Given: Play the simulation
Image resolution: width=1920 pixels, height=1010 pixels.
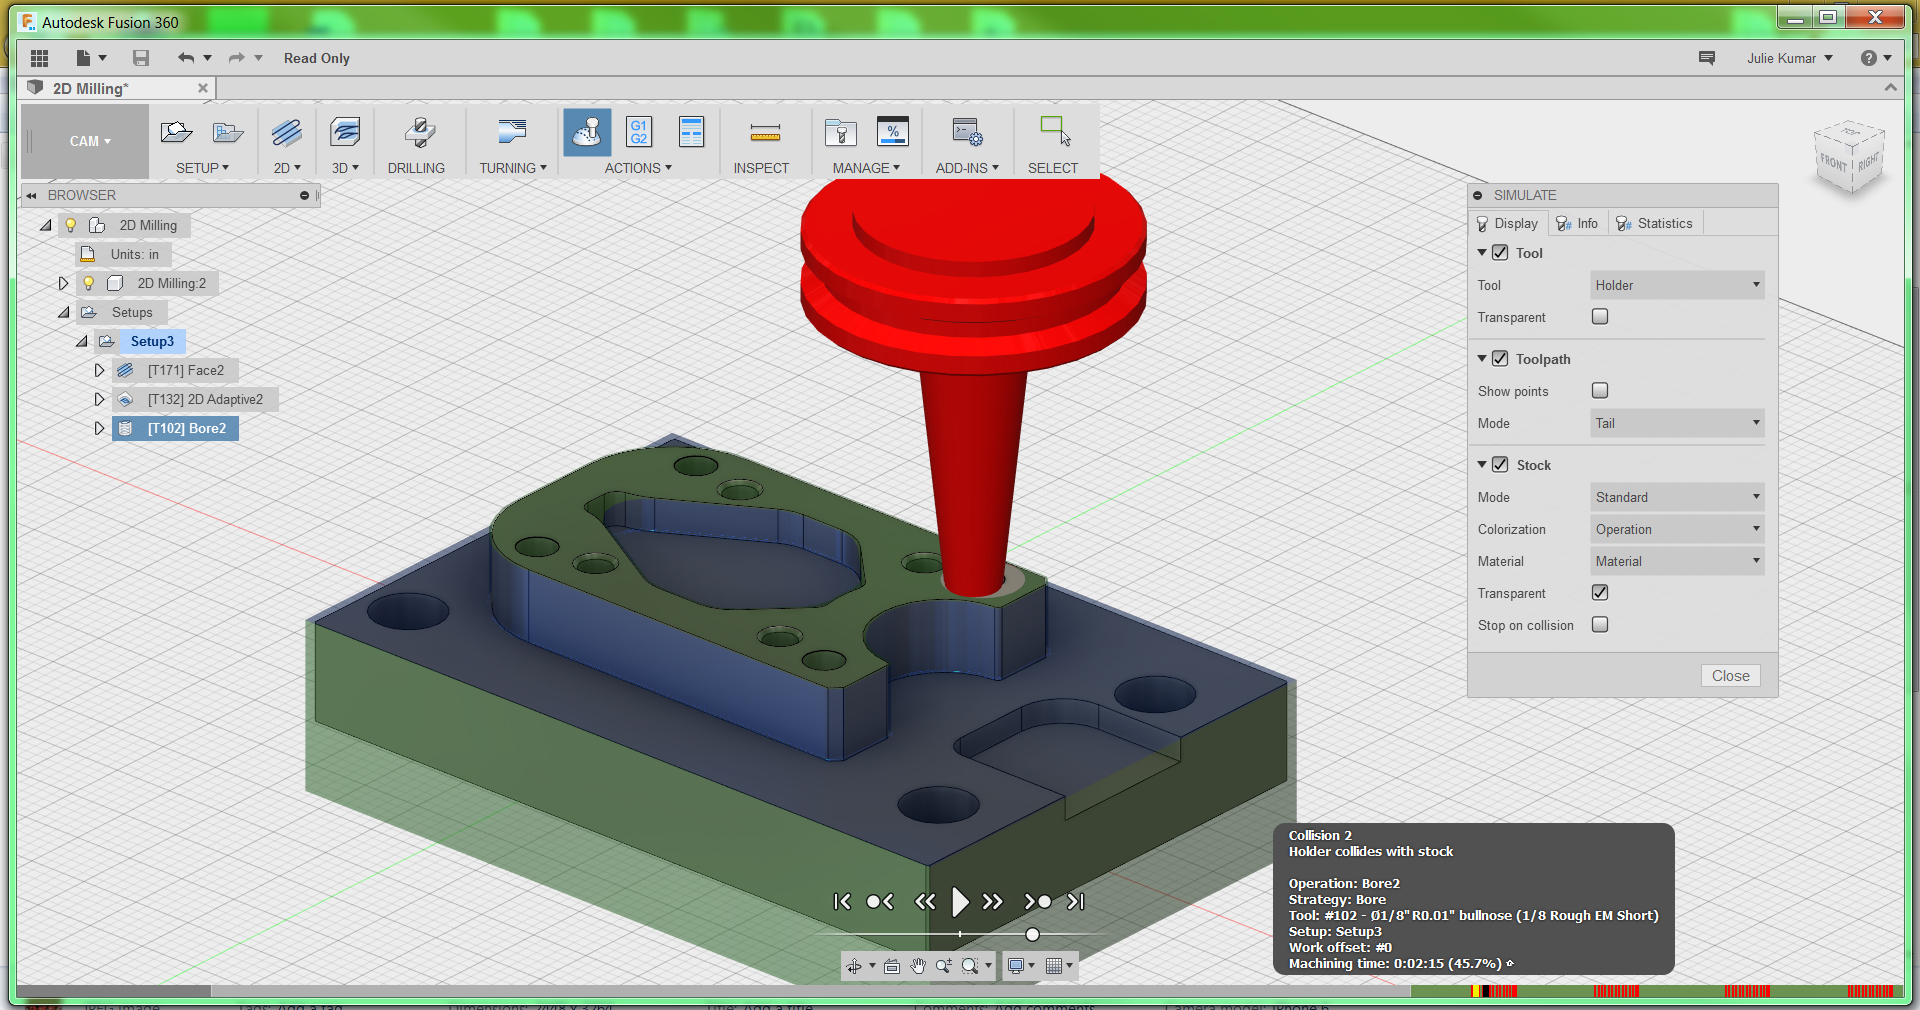Looking at the screenshot, I should [x=959, y=902].
